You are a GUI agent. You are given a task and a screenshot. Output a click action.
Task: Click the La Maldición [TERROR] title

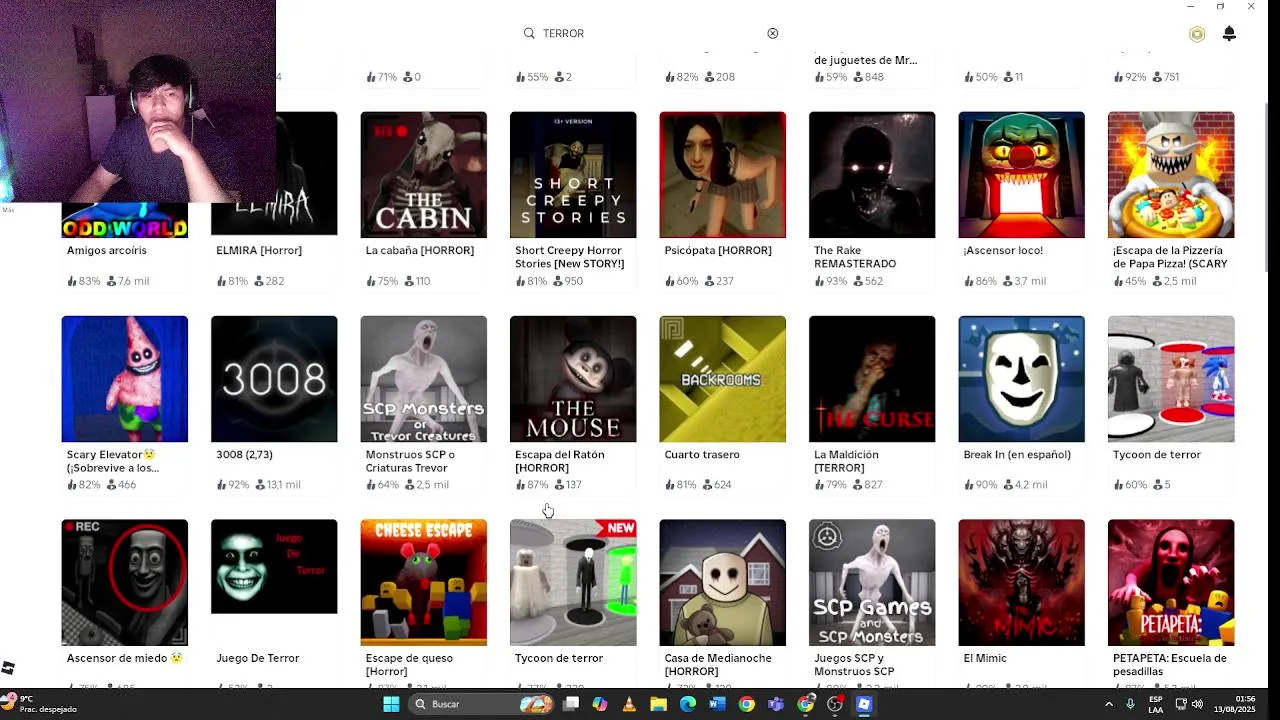coord(847,461)
